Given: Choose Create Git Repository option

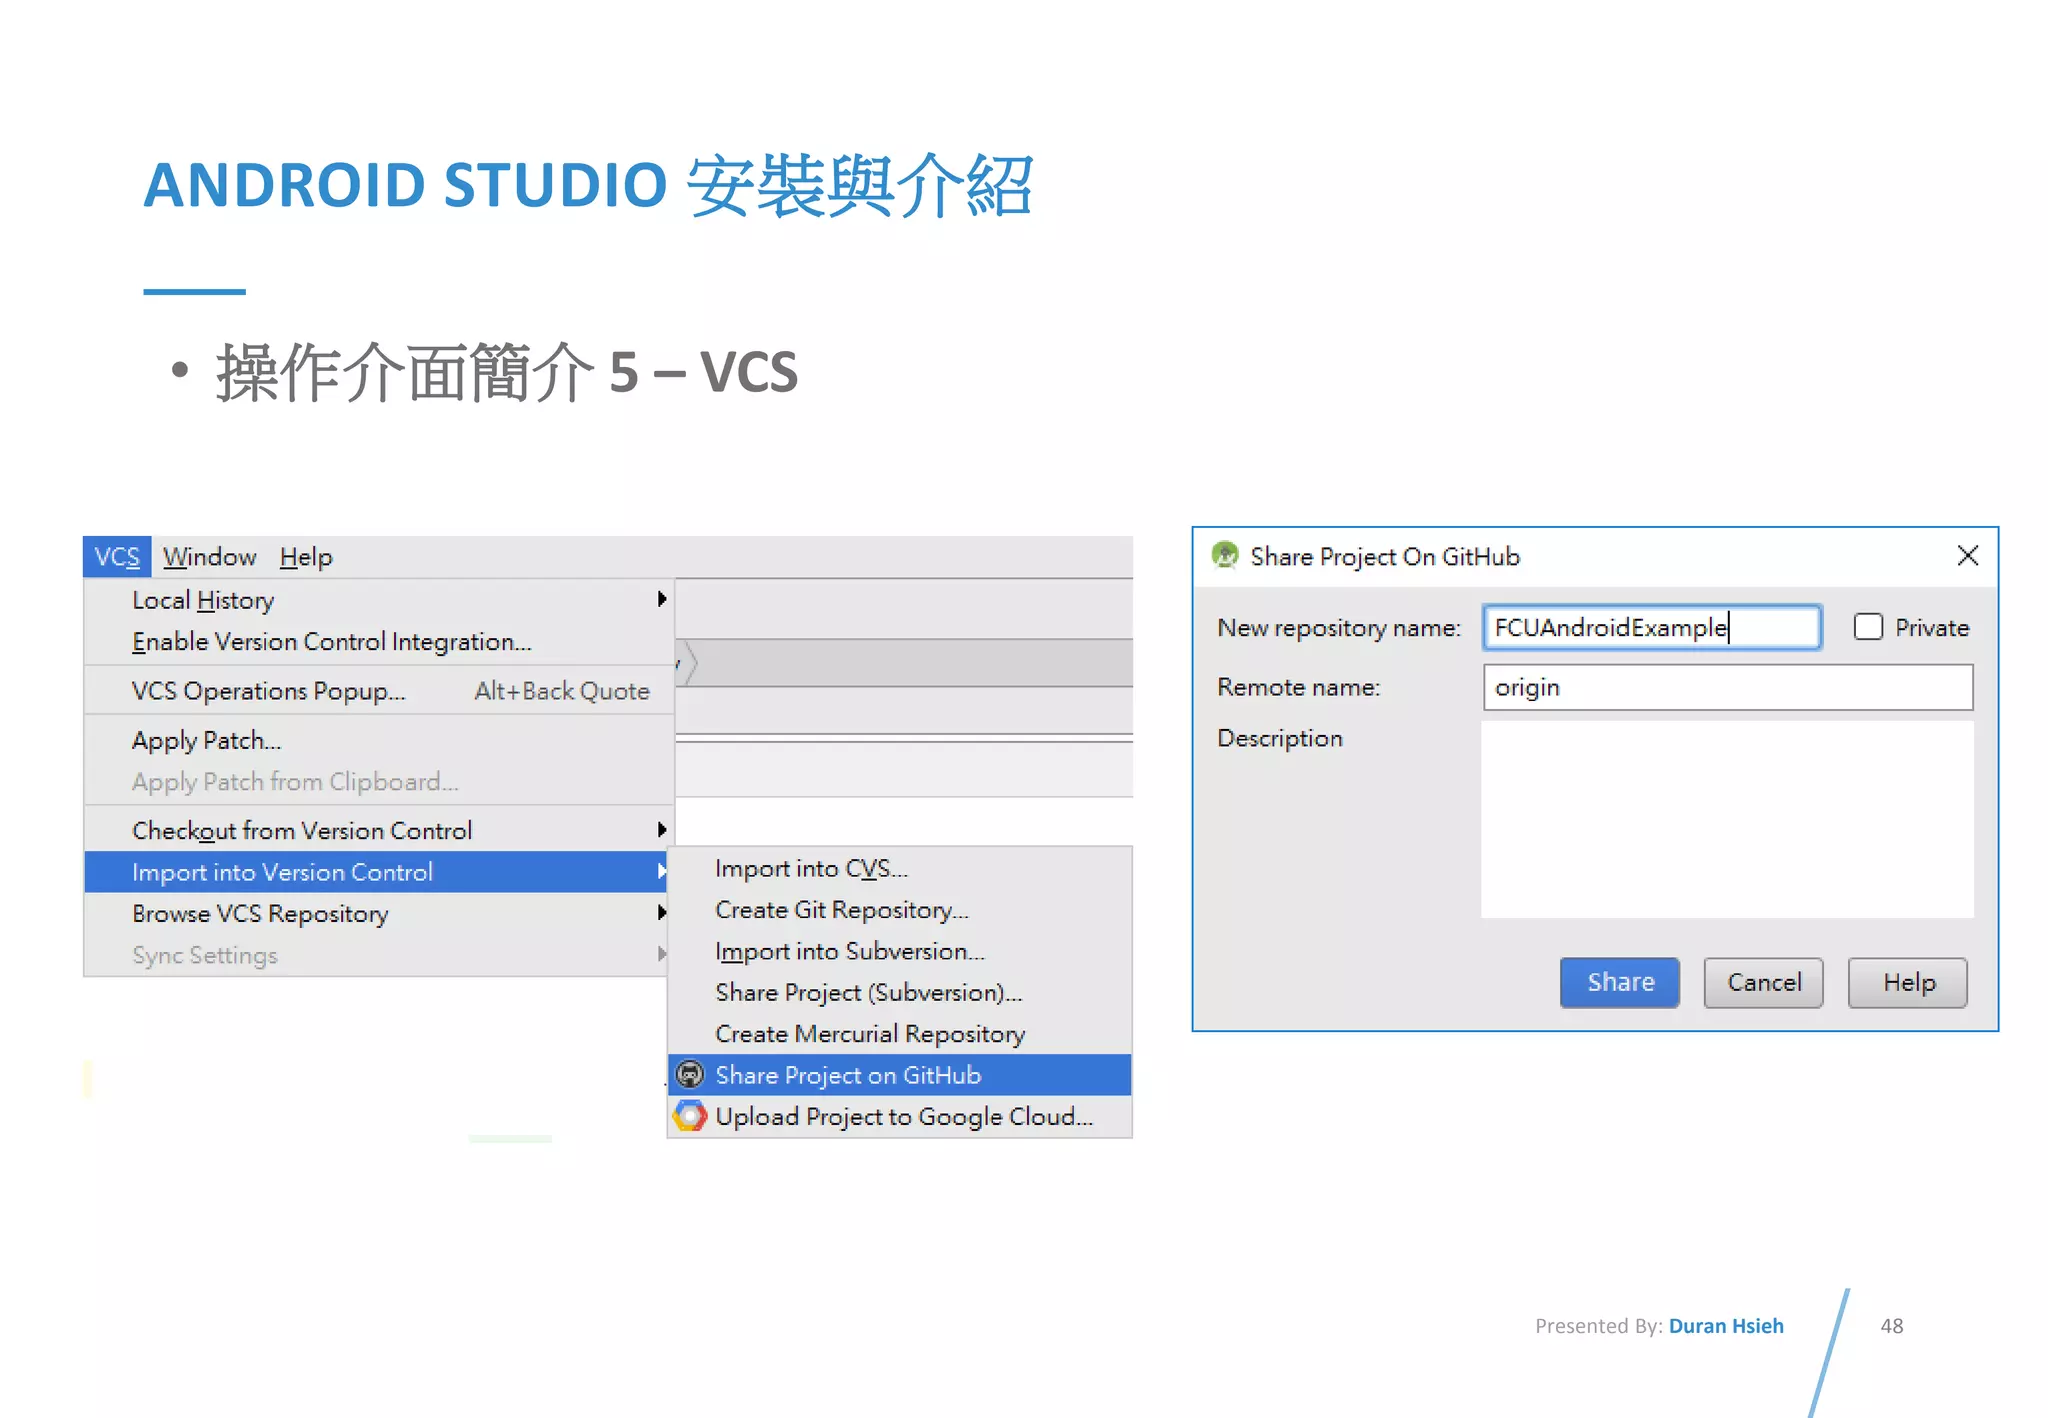Looking at the screenshot, I should 900,910.
